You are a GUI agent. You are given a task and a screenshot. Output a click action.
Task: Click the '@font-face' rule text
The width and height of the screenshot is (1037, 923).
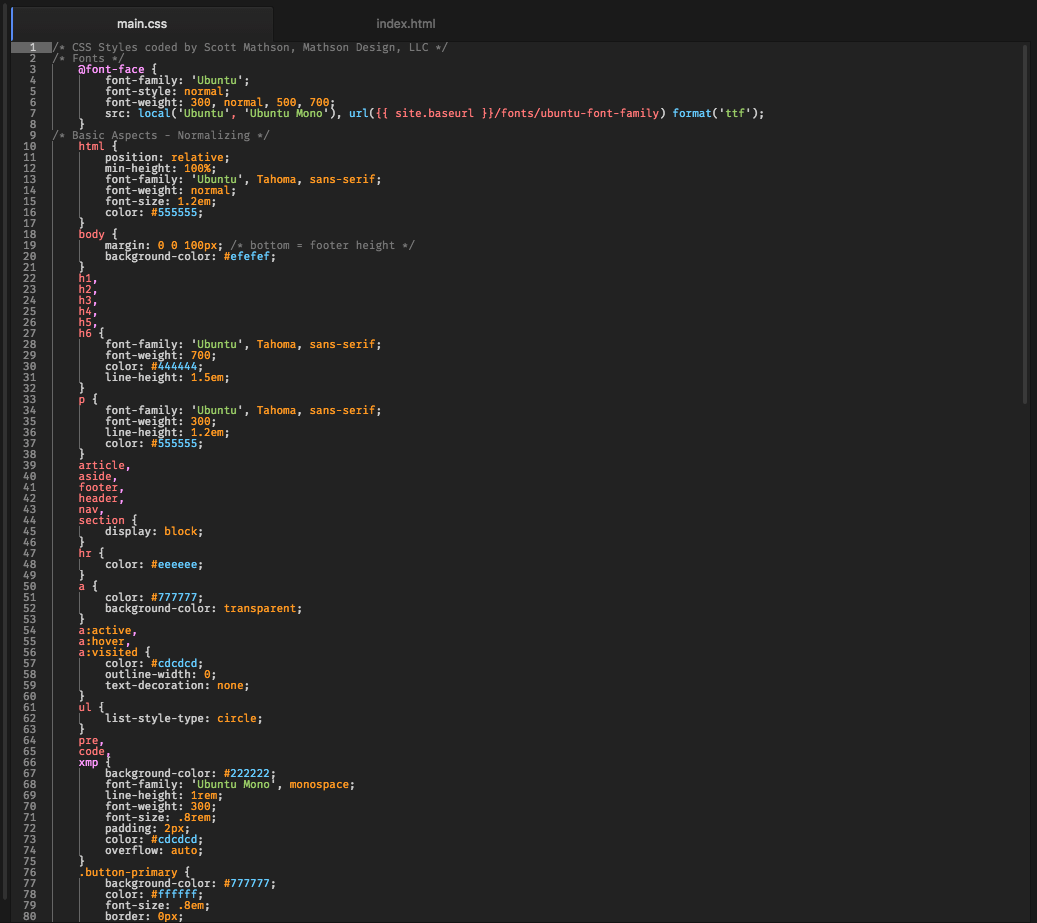pyautogui.click(x=111, y=69)
